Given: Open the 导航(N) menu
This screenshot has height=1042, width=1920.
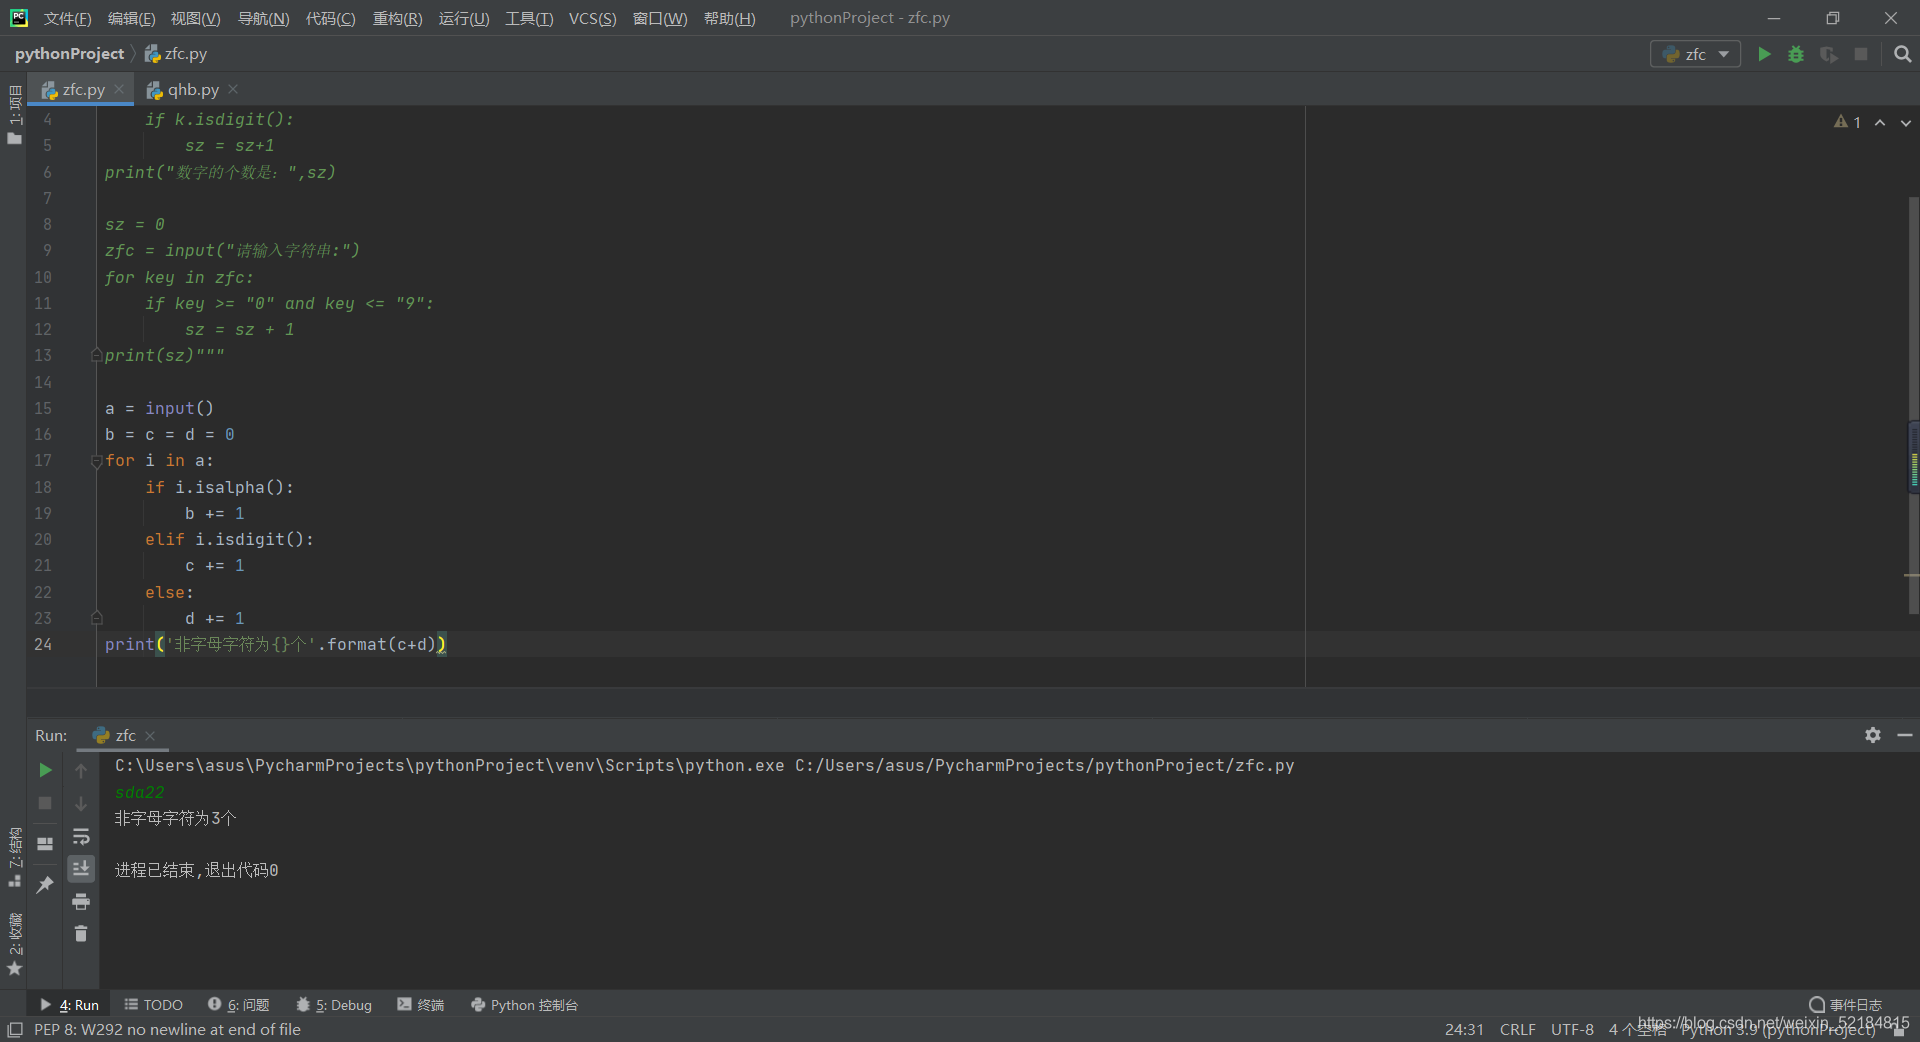Looking at the screenshot, I should pos(263,19).
